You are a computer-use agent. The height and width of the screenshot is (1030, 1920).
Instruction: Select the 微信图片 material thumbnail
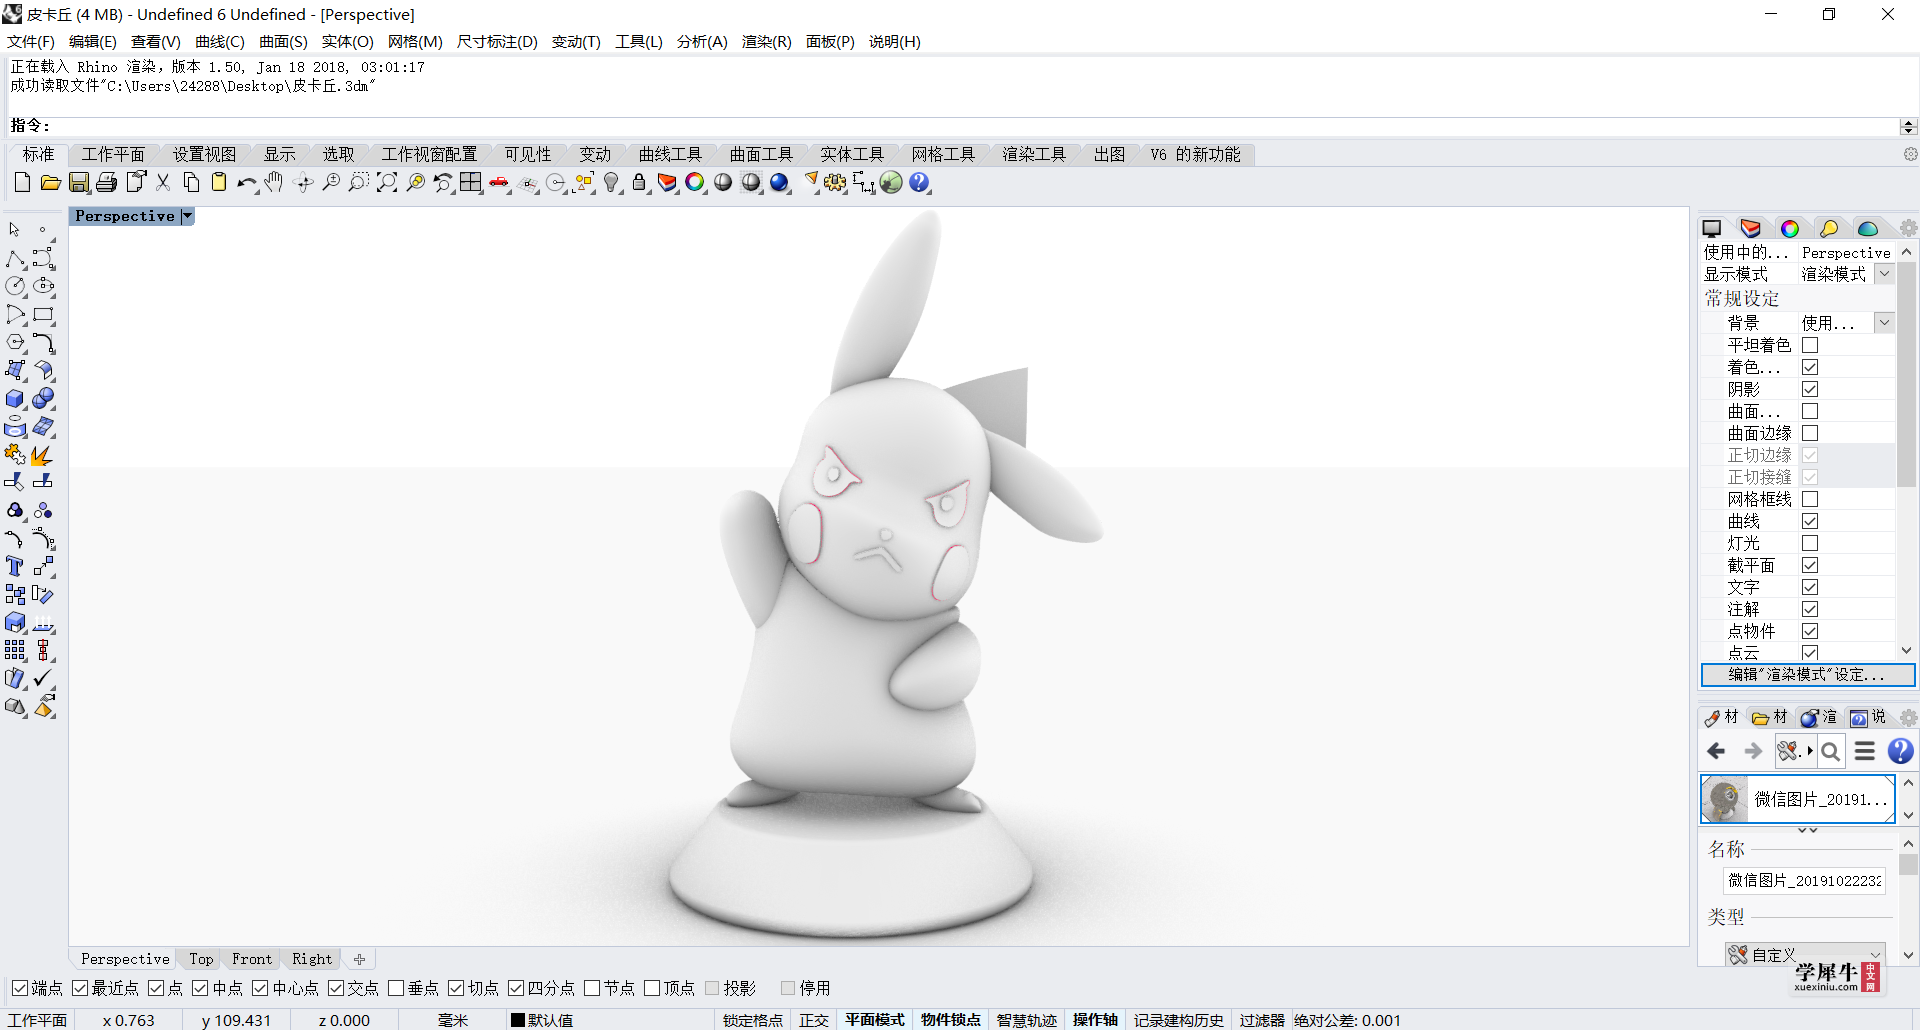tap(1725, 799)
